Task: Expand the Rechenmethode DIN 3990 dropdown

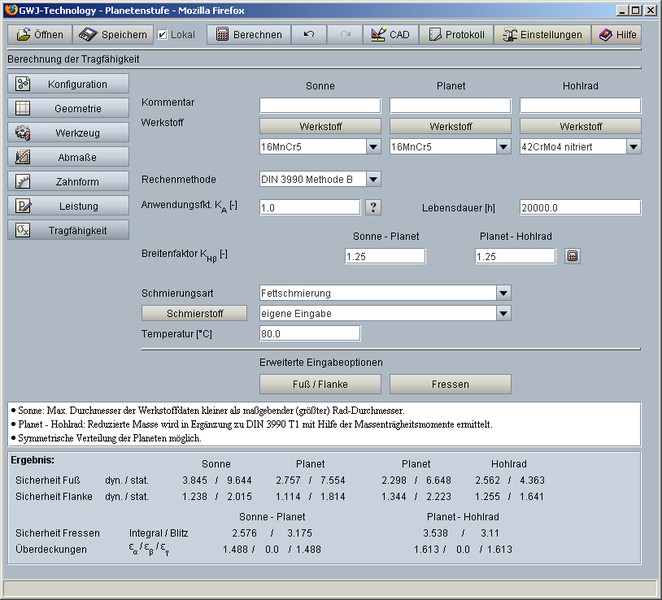Action: [373, 179]
